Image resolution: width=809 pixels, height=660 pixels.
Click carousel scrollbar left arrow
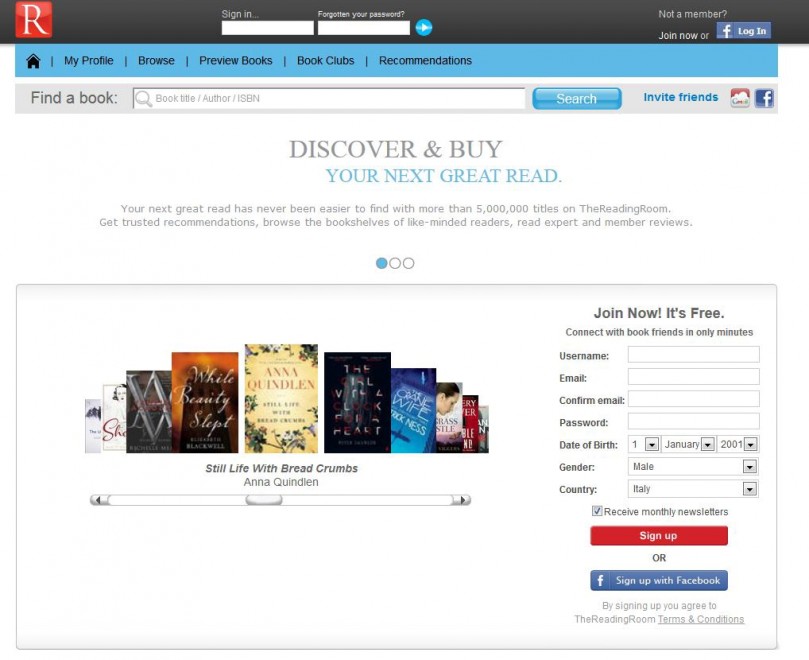[x=99, y=500]
